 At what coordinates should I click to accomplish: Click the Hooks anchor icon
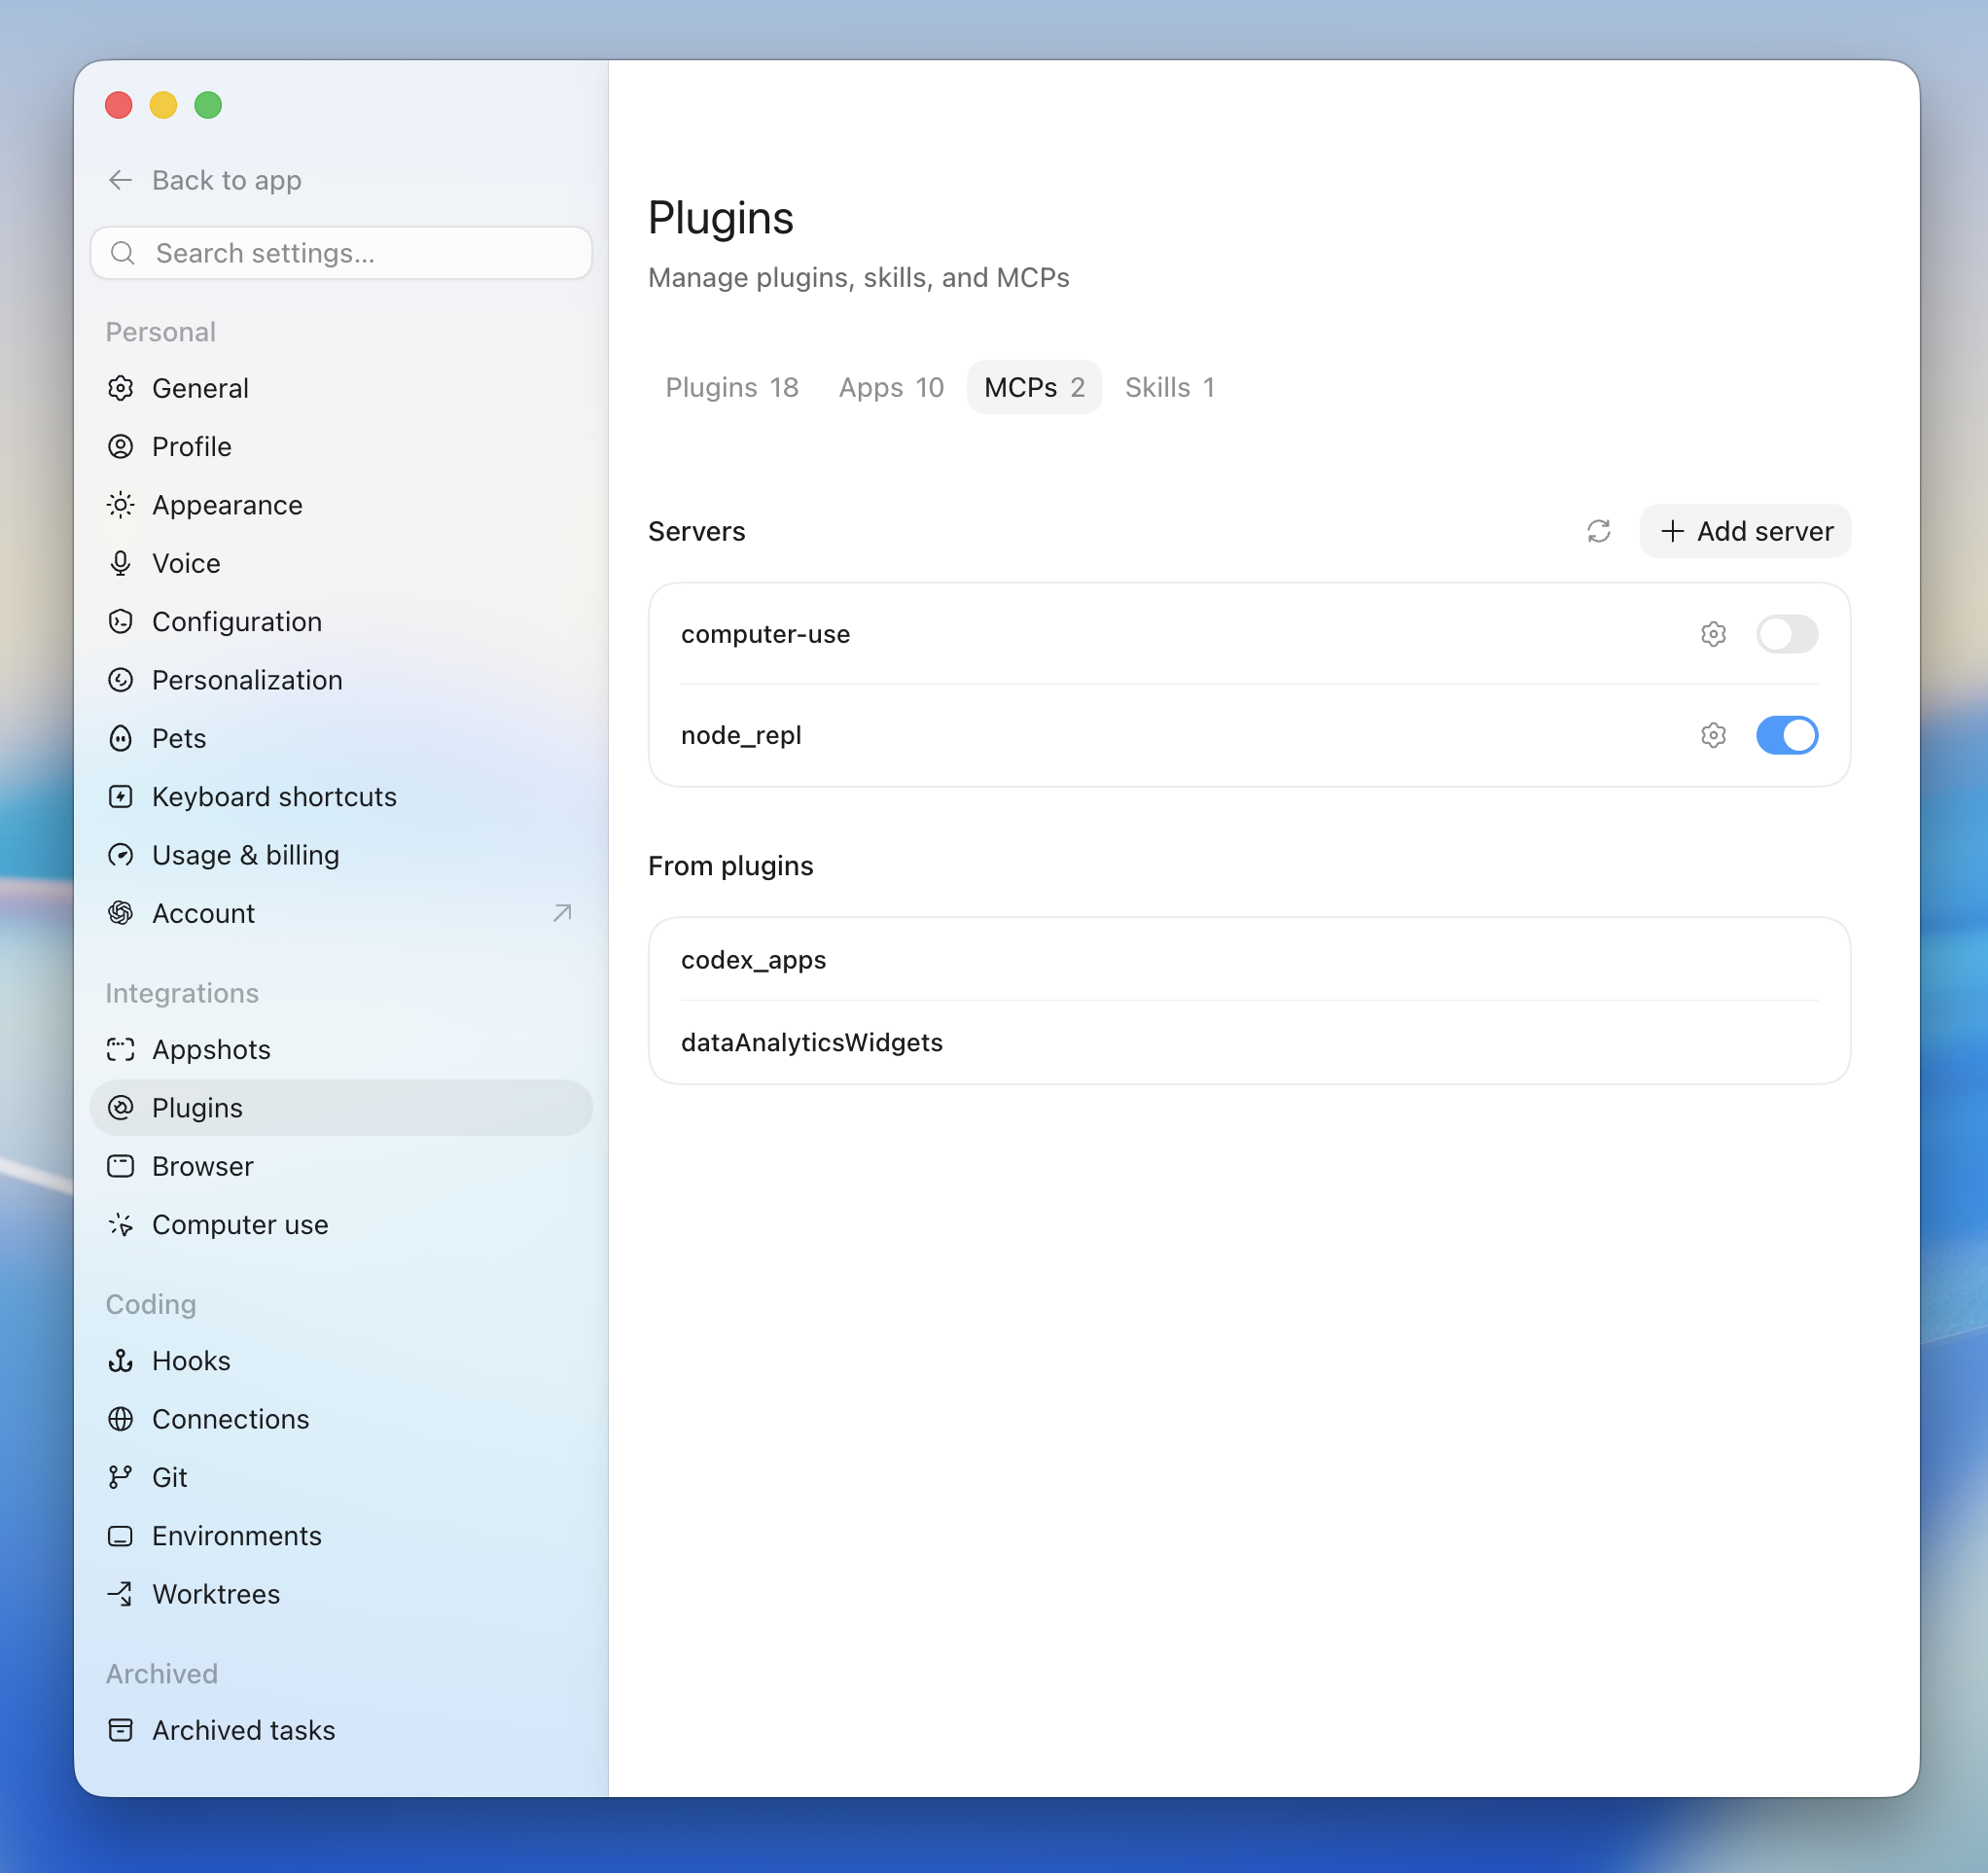click(x=121, y=1361)
